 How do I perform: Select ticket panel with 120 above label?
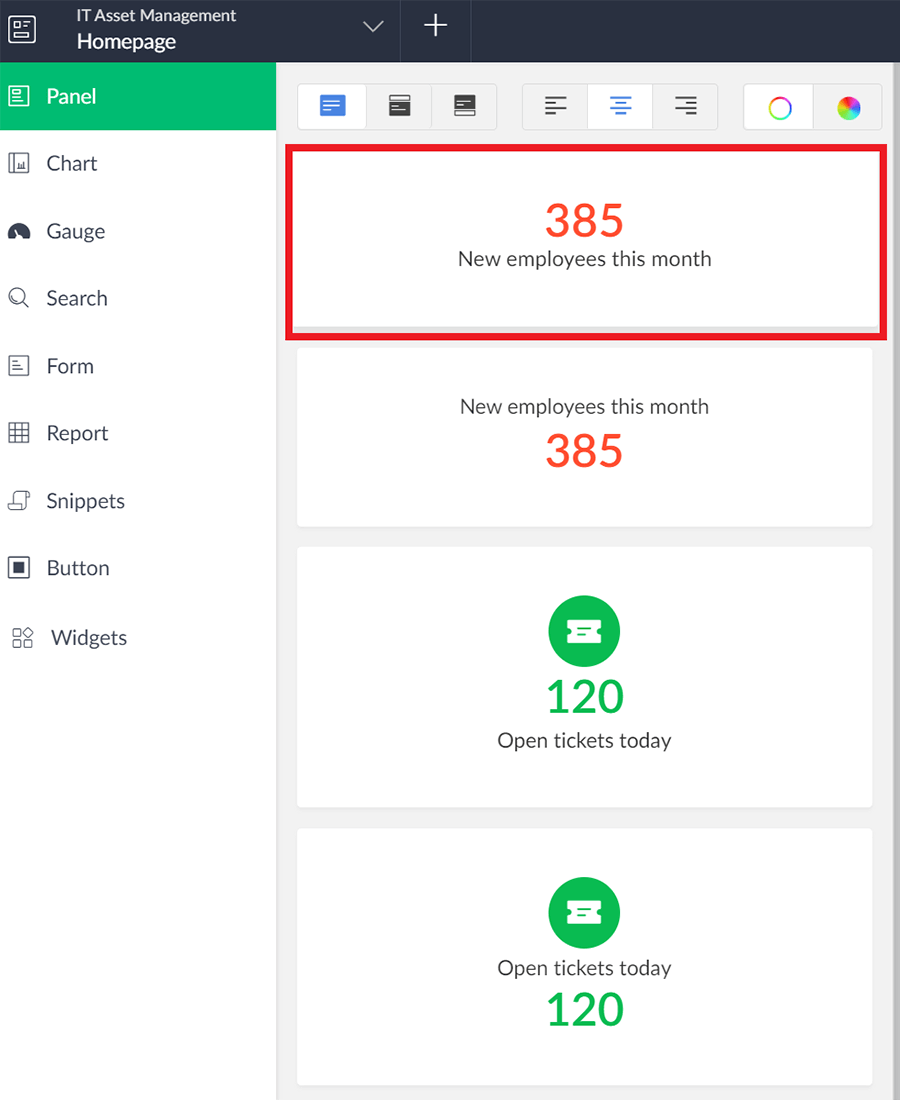(x=584, y=677)
